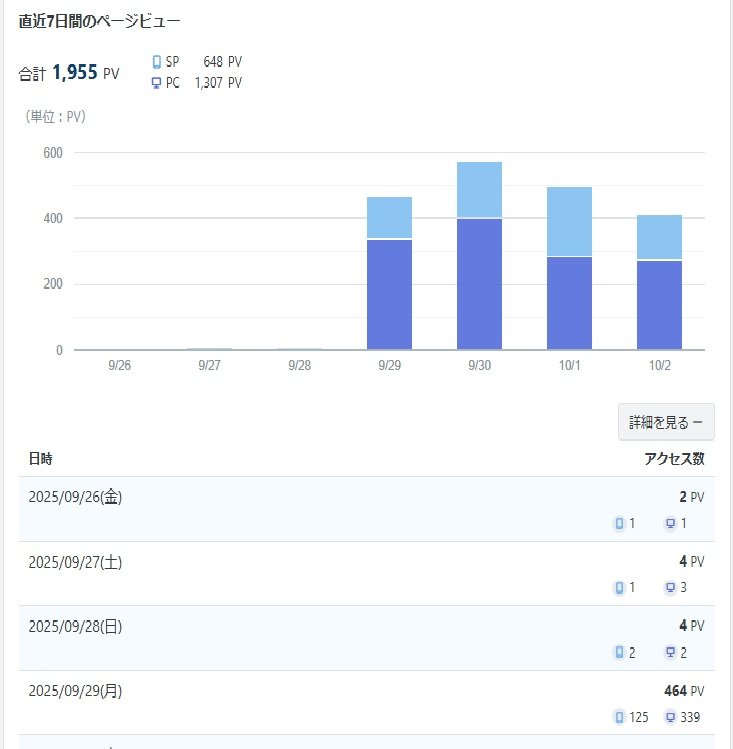
Task: Collapse details with the 詳細を見る button
Action: tap(666, 423)
